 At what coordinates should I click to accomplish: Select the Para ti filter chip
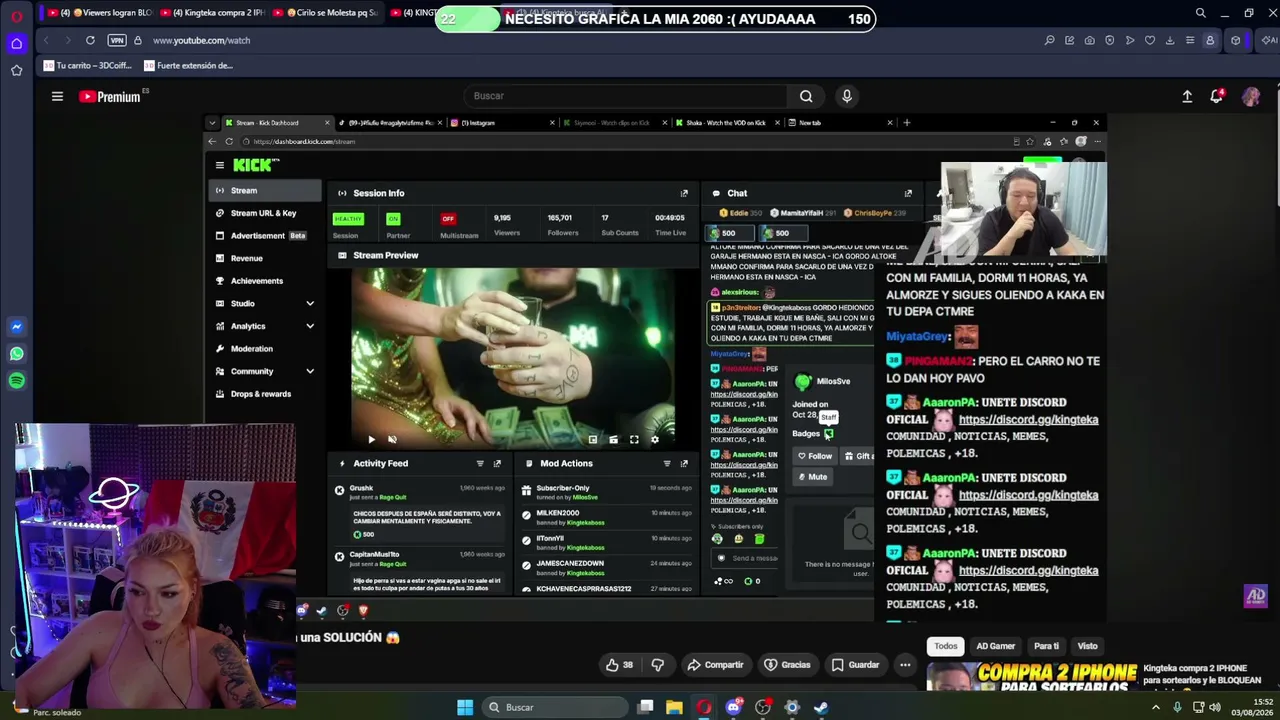tap(1046, 646)
